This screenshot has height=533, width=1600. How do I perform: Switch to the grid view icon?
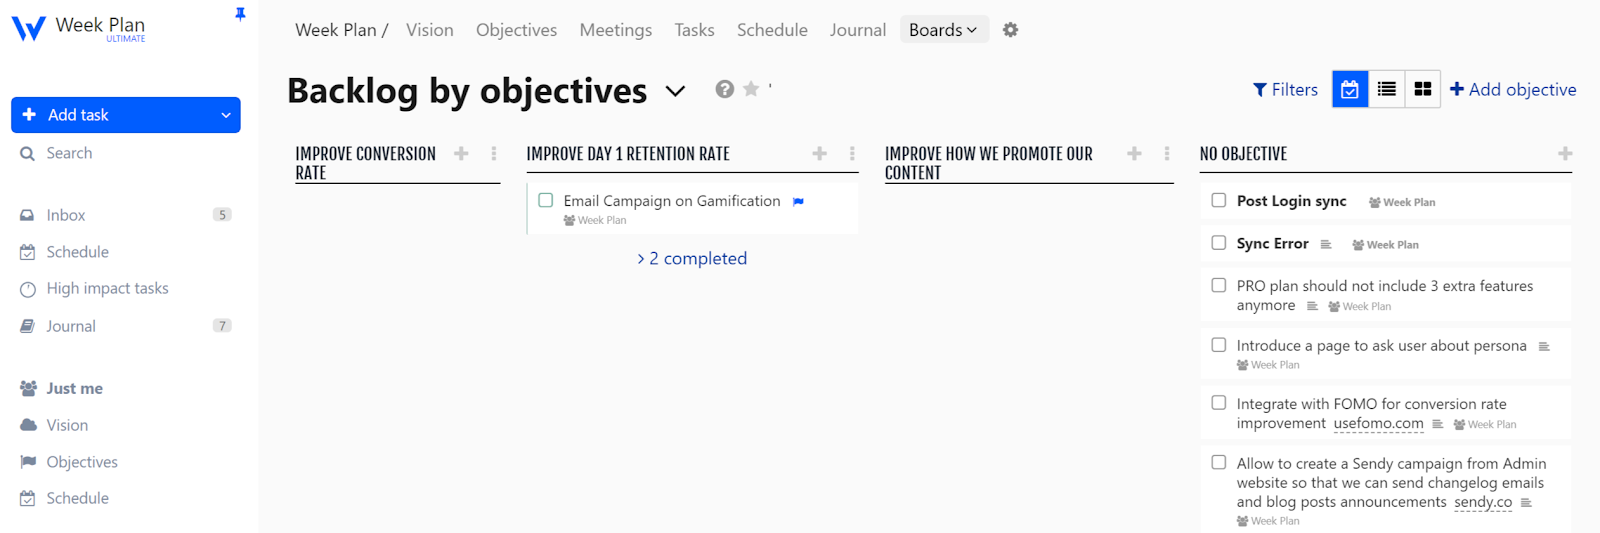coord(1422,89)
